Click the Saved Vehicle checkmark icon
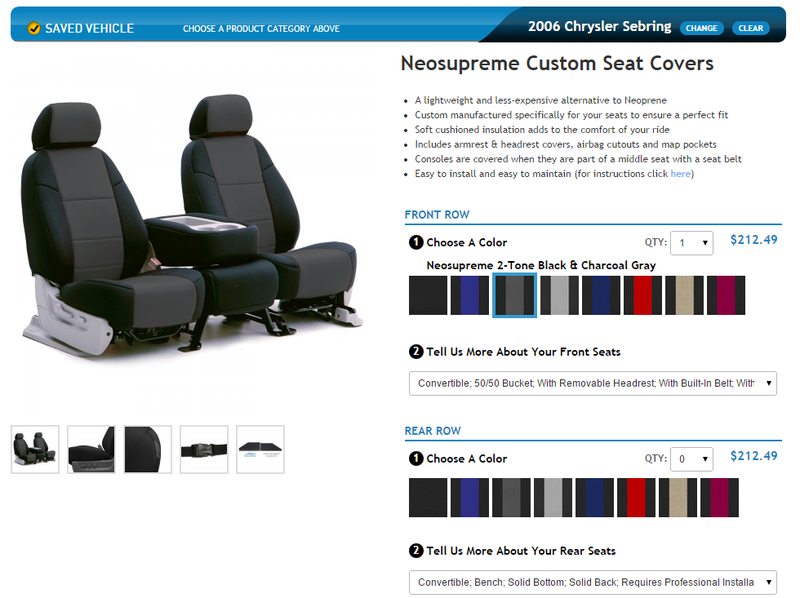The width and height of the screenshot is (800, 598). click(x=34, y=29)
